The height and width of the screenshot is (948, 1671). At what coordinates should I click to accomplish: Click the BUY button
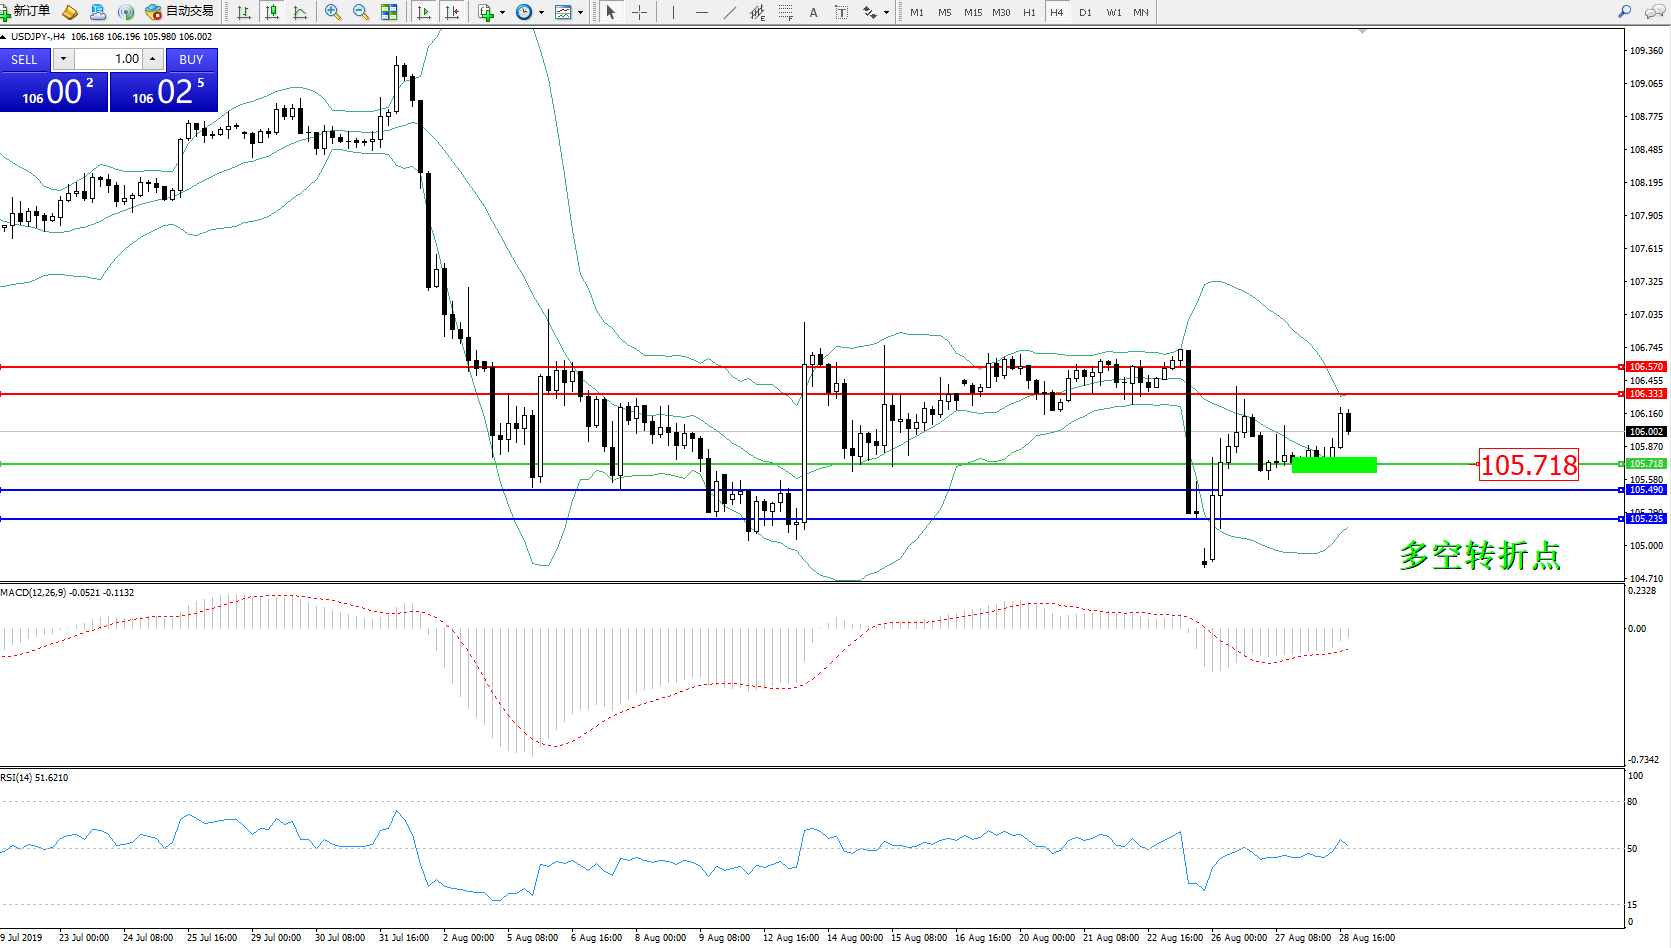tap(191, 60)
